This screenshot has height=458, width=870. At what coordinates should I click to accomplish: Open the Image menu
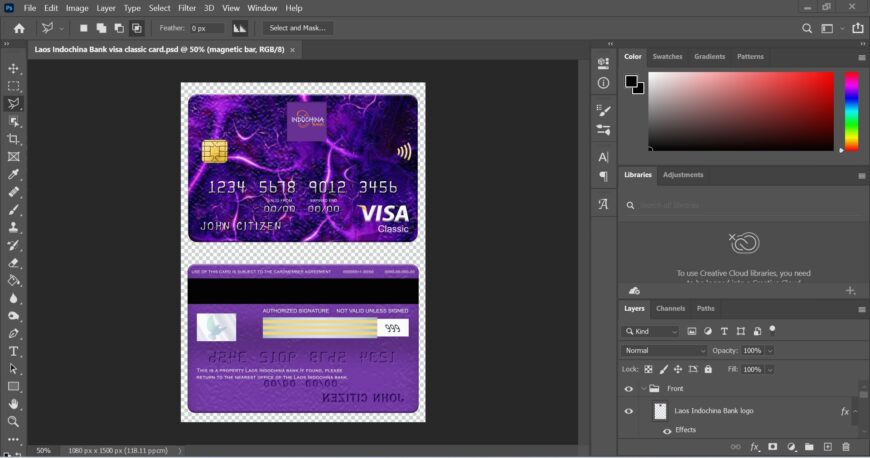(x=77, y=8)
